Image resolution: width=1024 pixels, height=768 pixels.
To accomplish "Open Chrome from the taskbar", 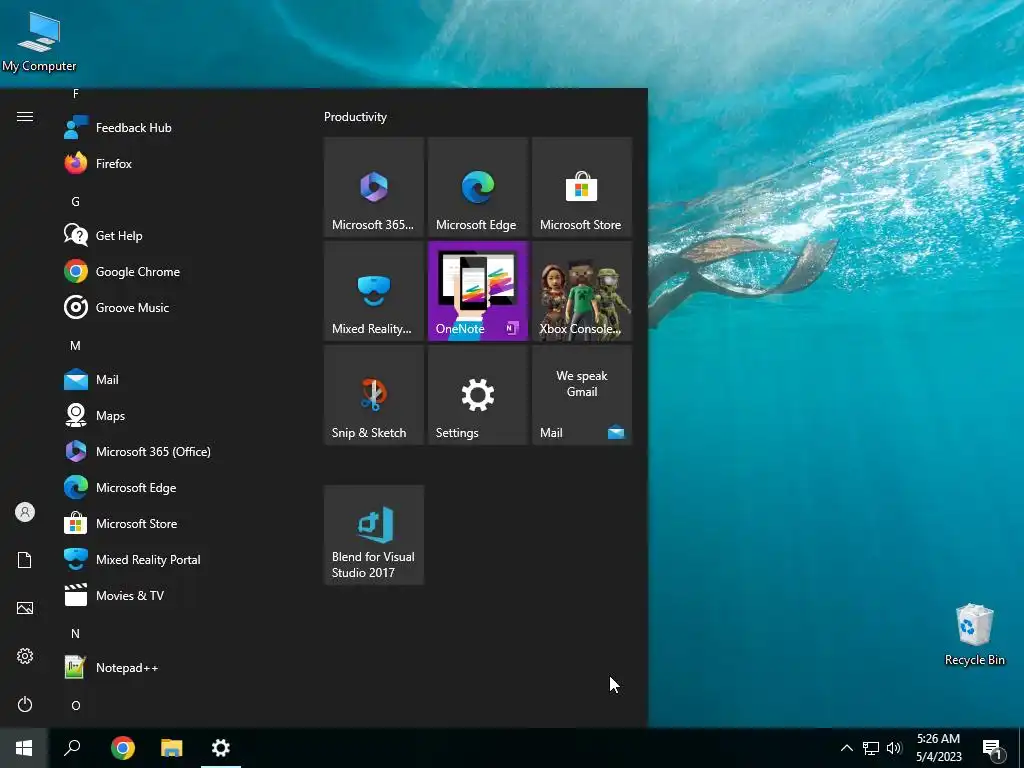I will click(123, 748).
